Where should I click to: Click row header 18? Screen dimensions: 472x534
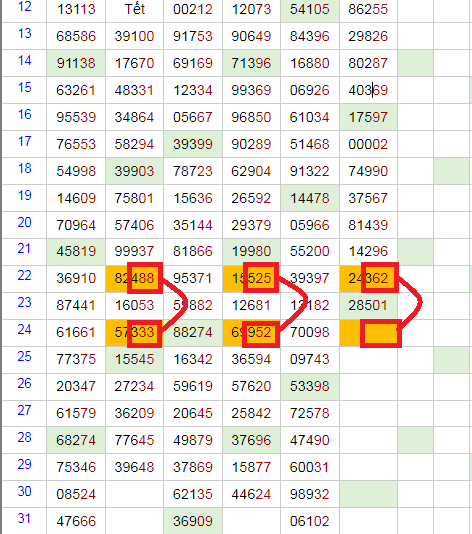24,171
